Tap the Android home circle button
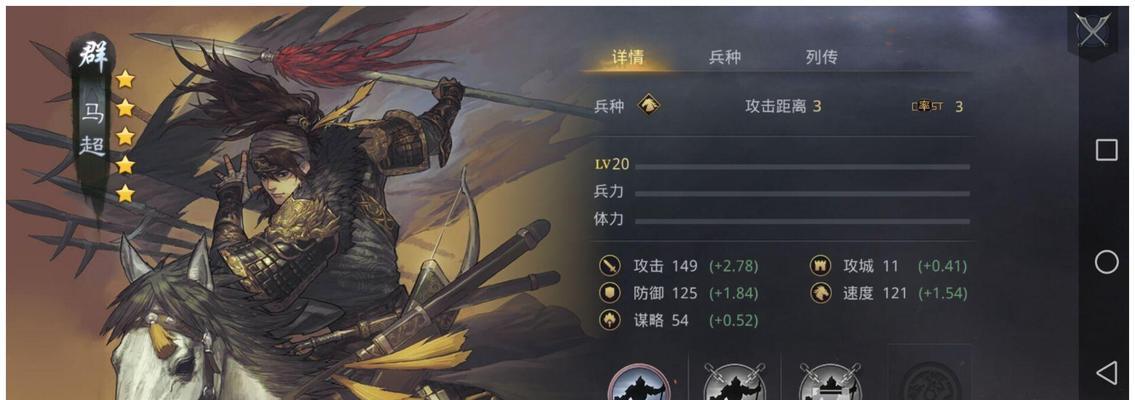 tap(1106, 262)
